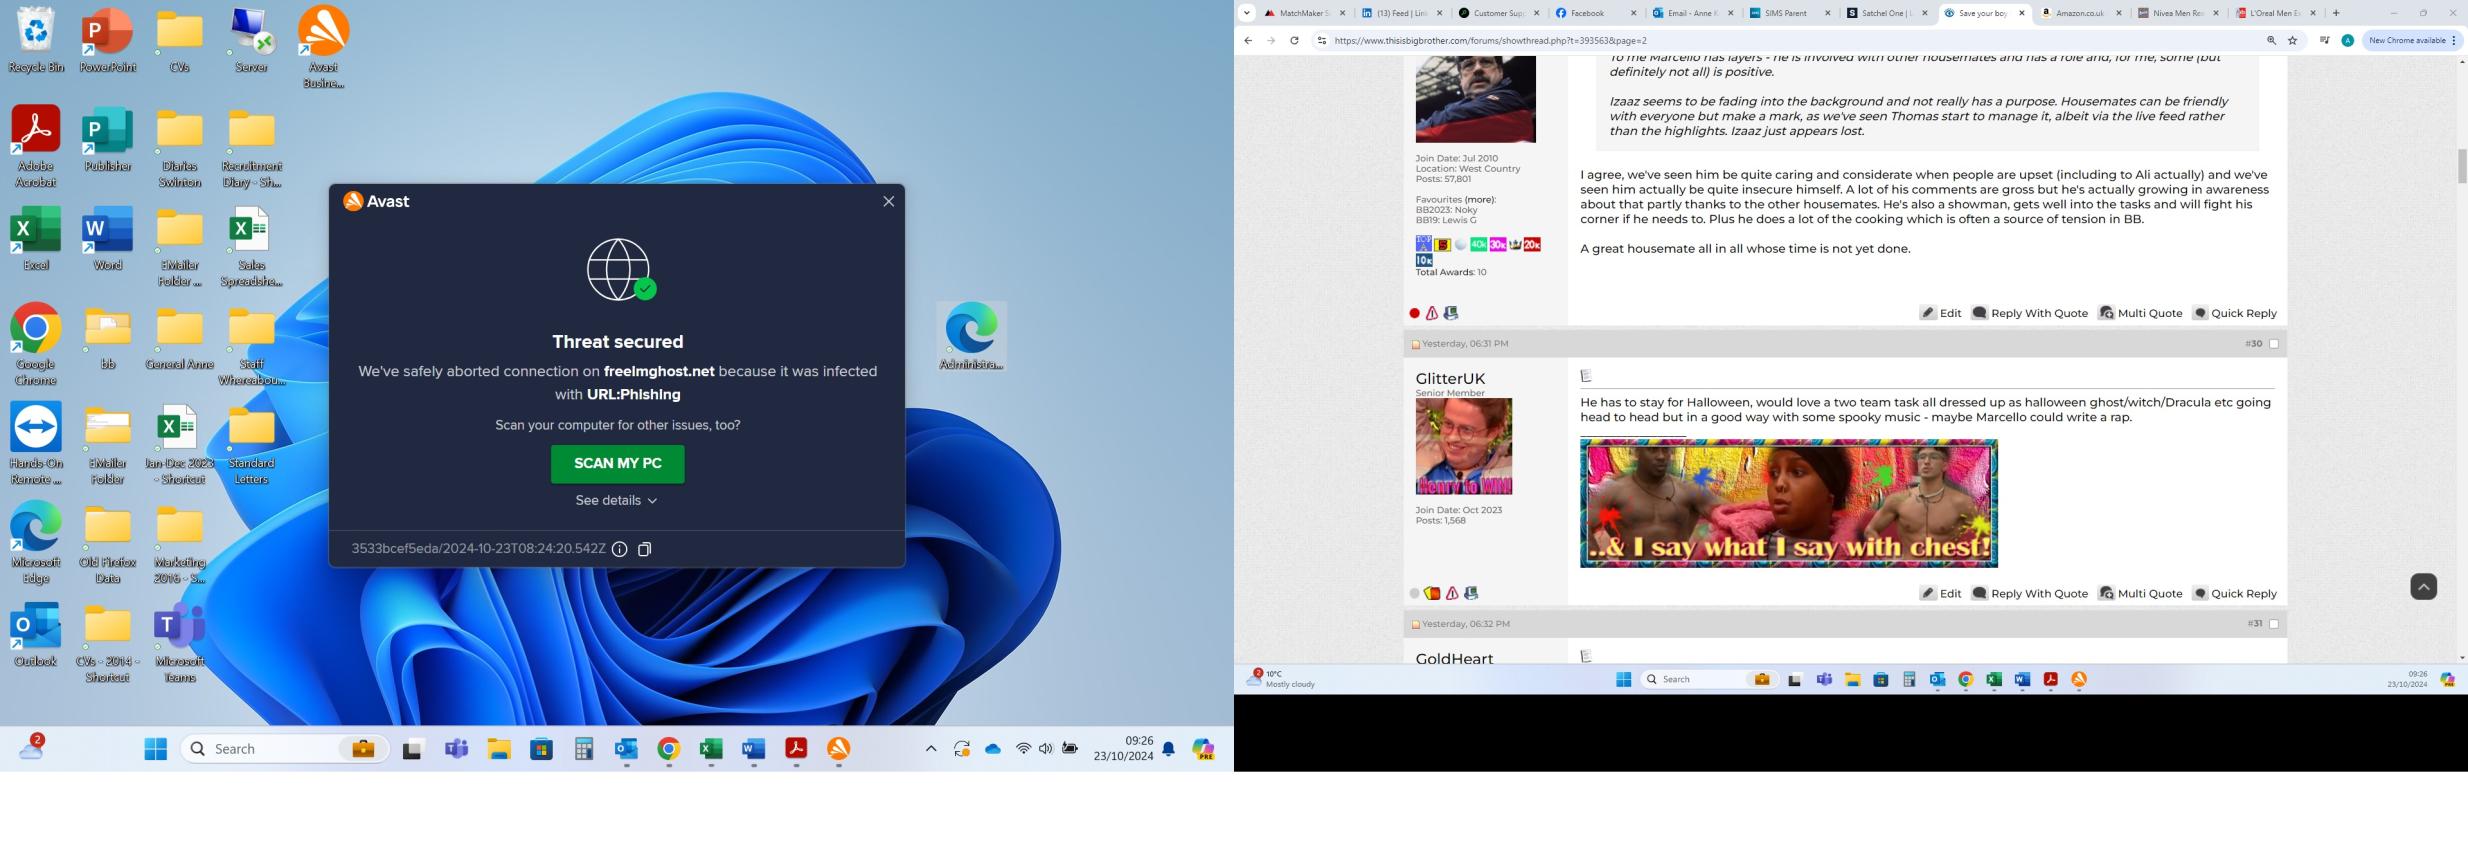Close the Avast threat secured popup
This screenshot has height=854, width=2468.
tap(888, 201)
